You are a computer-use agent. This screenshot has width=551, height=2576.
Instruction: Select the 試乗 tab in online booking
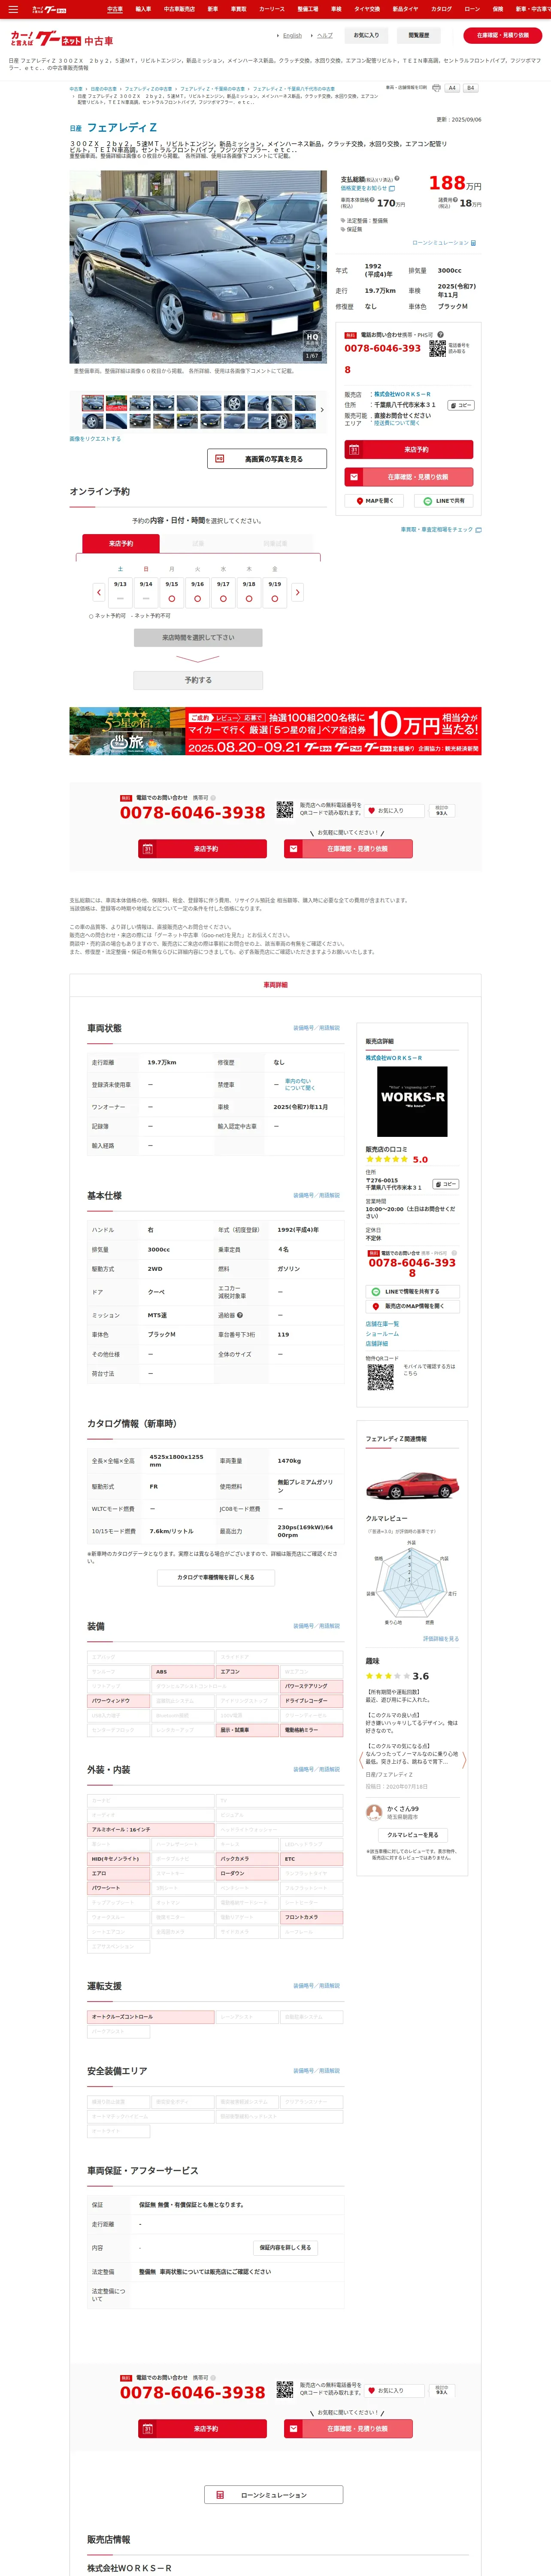pyautogui.click(x=198, y=544)
